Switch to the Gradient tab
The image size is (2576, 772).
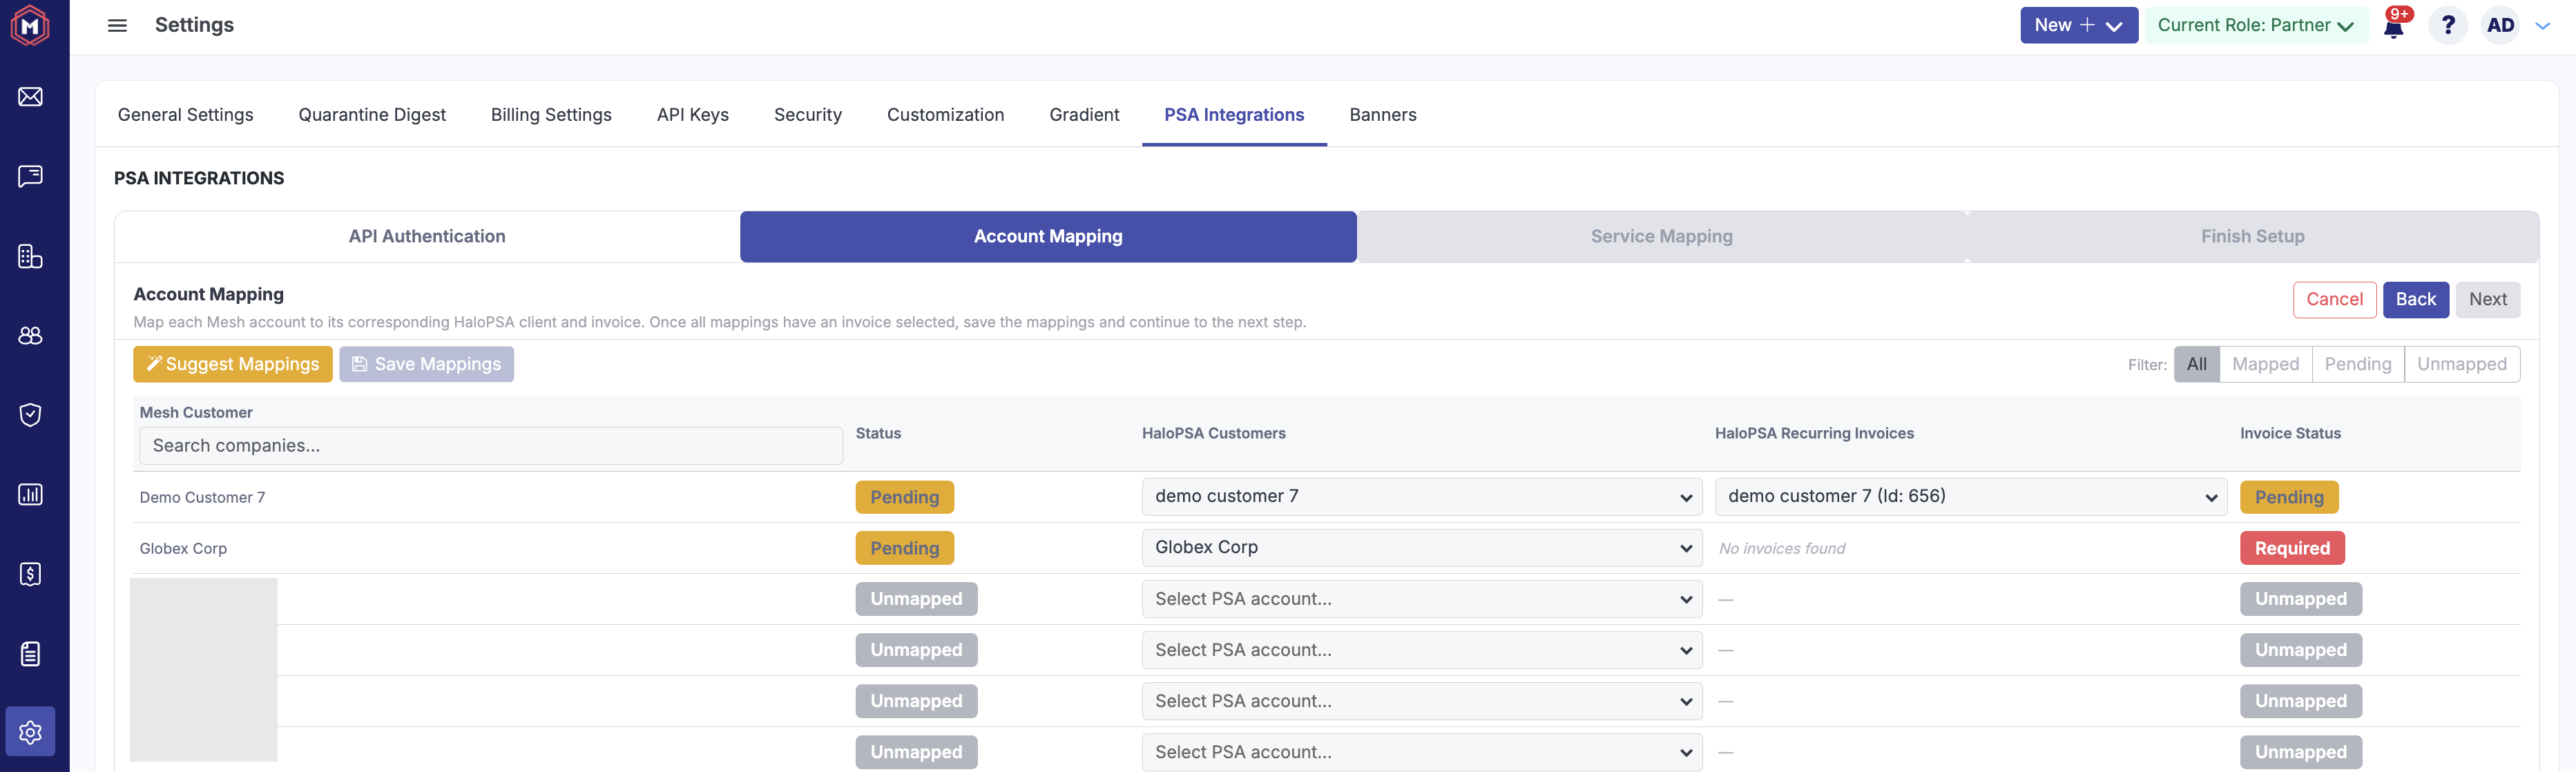click(x=1084, y=115)
